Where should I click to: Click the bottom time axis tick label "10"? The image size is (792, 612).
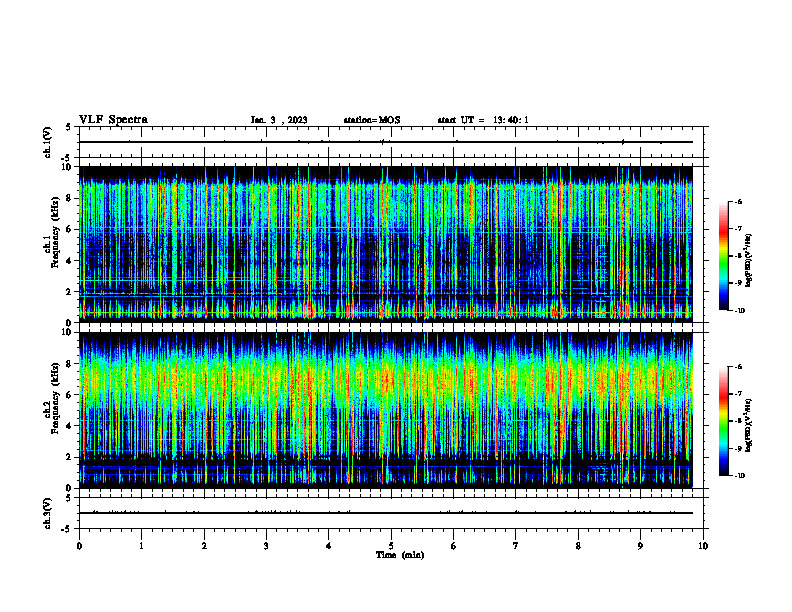coord(703,546)
